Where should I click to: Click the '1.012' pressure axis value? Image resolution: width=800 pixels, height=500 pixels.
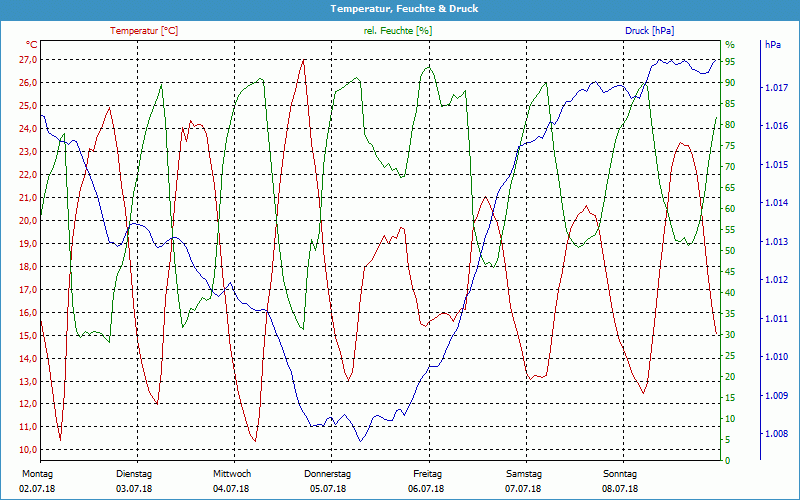tap(776, 280)
